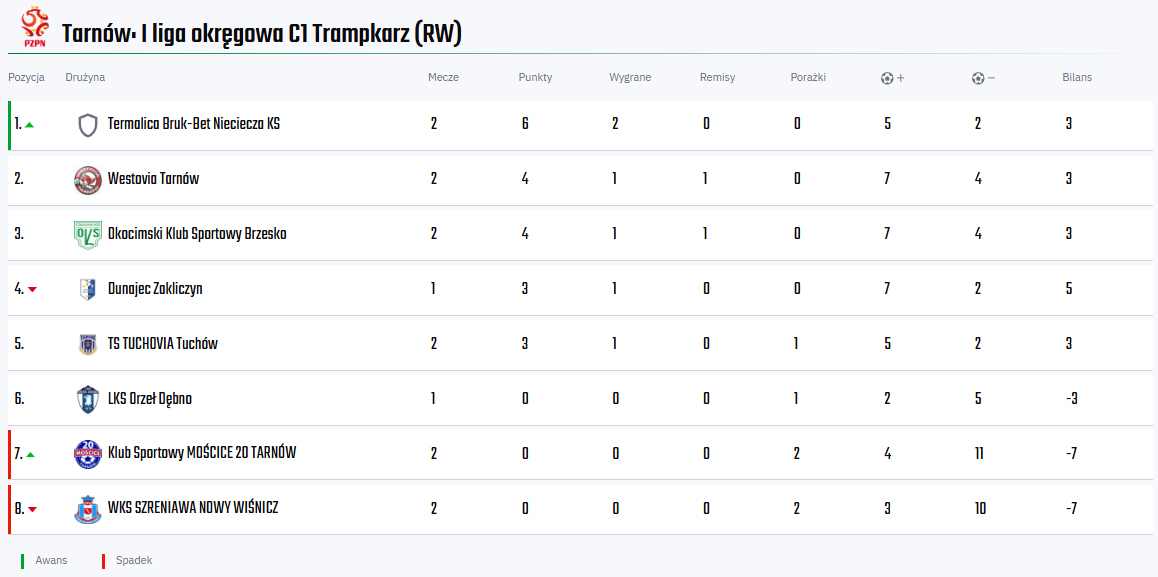Select the TS Tuchovia Tuchów crest
The width and height of the screenshot is (1158, 577).
pos(88,344)
